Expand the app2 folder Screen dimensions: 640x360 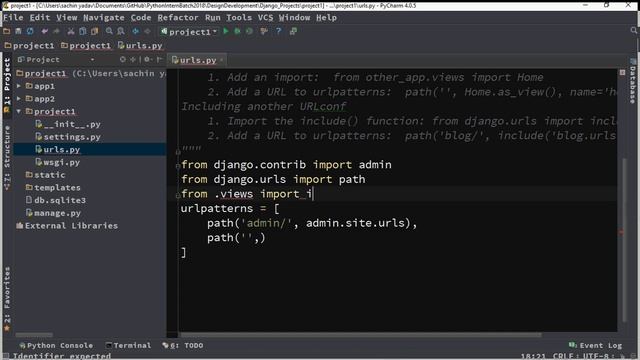tap(19, 99)
